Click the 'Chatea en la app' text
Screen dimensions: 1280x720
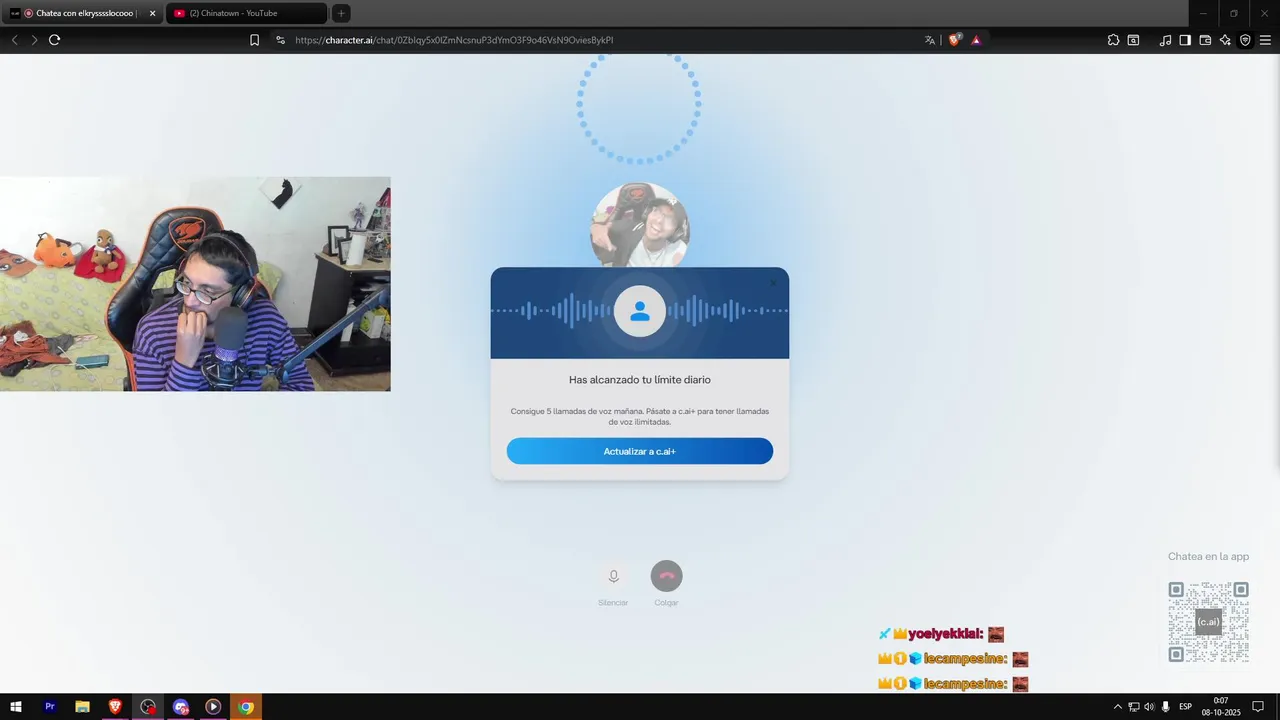click(x=1208, y=556)
